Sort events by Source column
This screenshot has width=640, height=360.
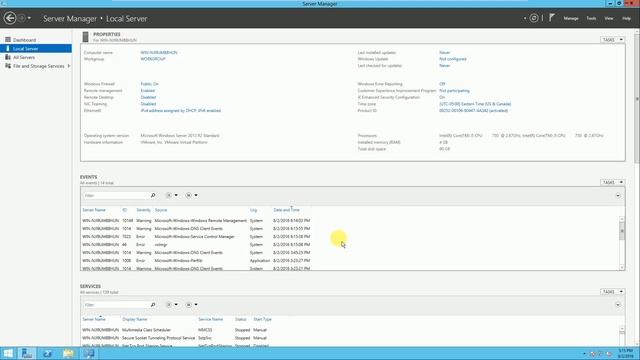pyautogui.click(x=161, y=210)
